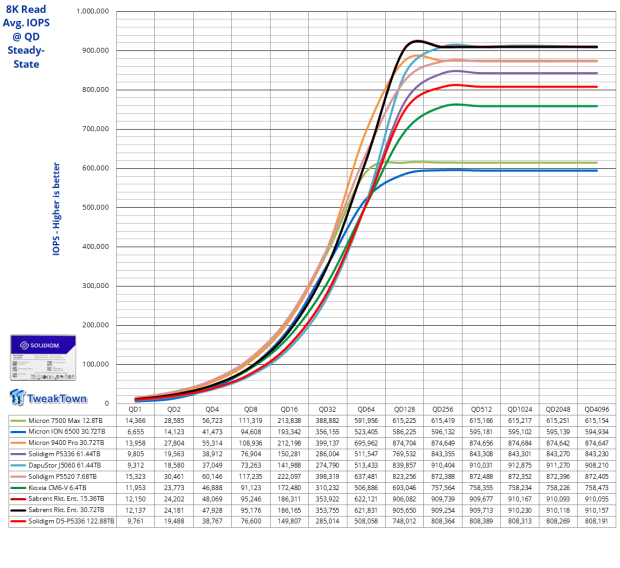Click the 500,000 y-axis label
Image resolution: width=620 pixels, height=568 pixels.
pos(96,207)
